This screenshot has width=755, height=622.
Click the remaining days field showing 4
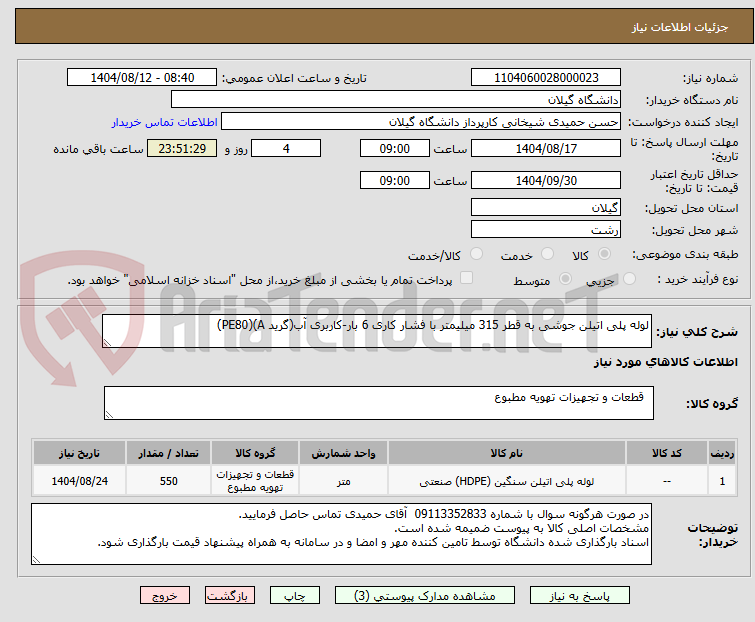pos(286,148)
